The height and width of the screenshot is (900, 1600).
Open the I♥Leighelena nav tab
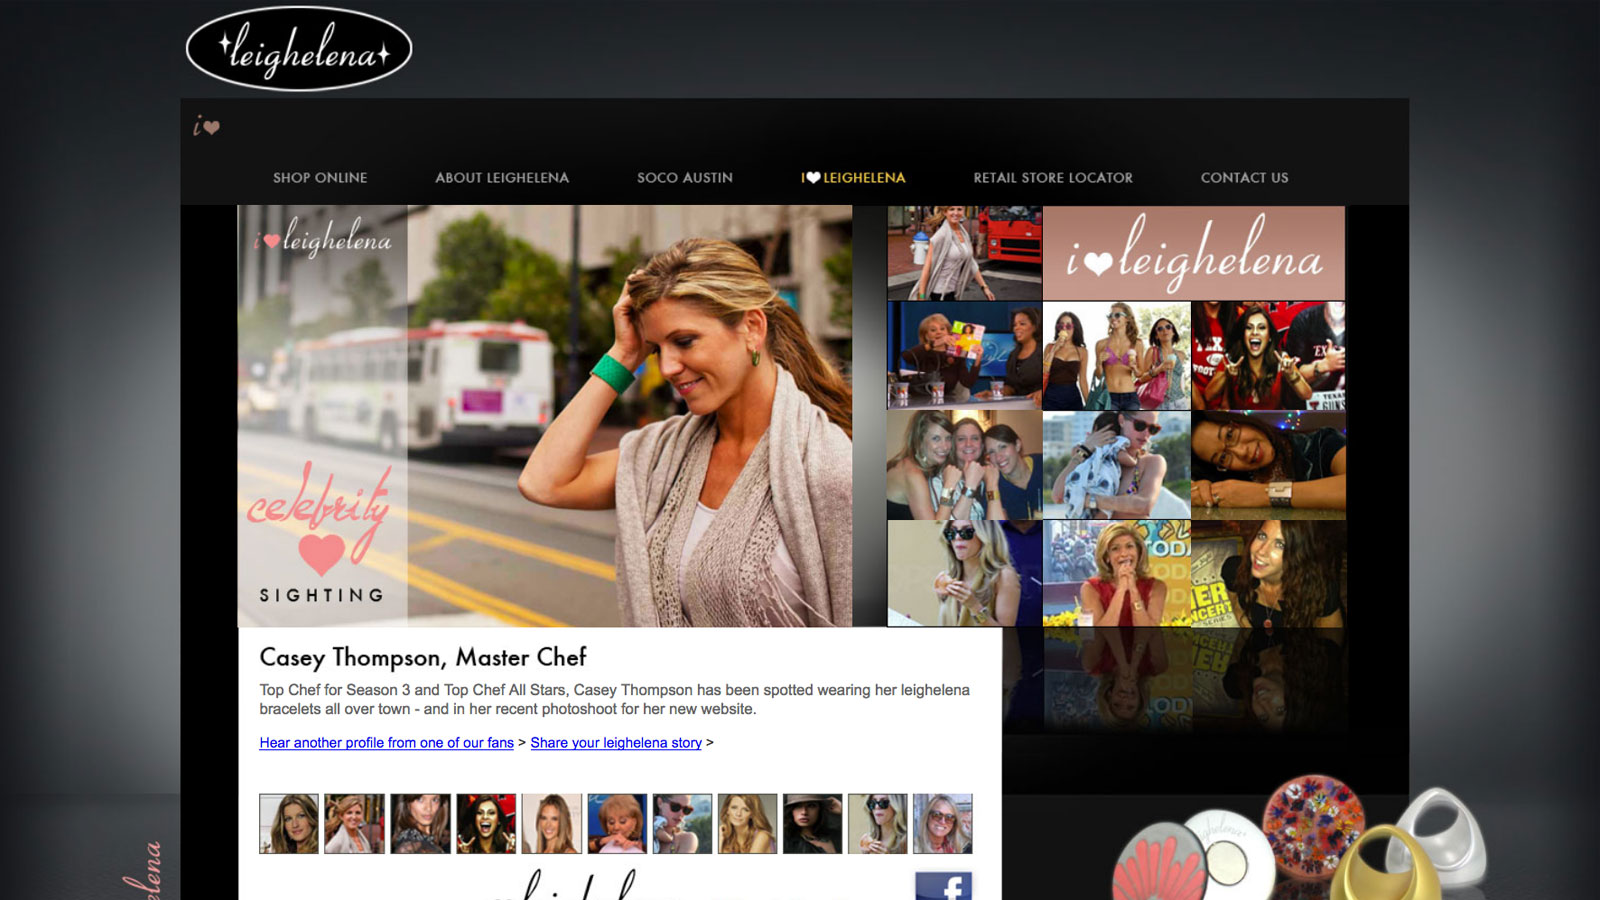pos(853,178)
